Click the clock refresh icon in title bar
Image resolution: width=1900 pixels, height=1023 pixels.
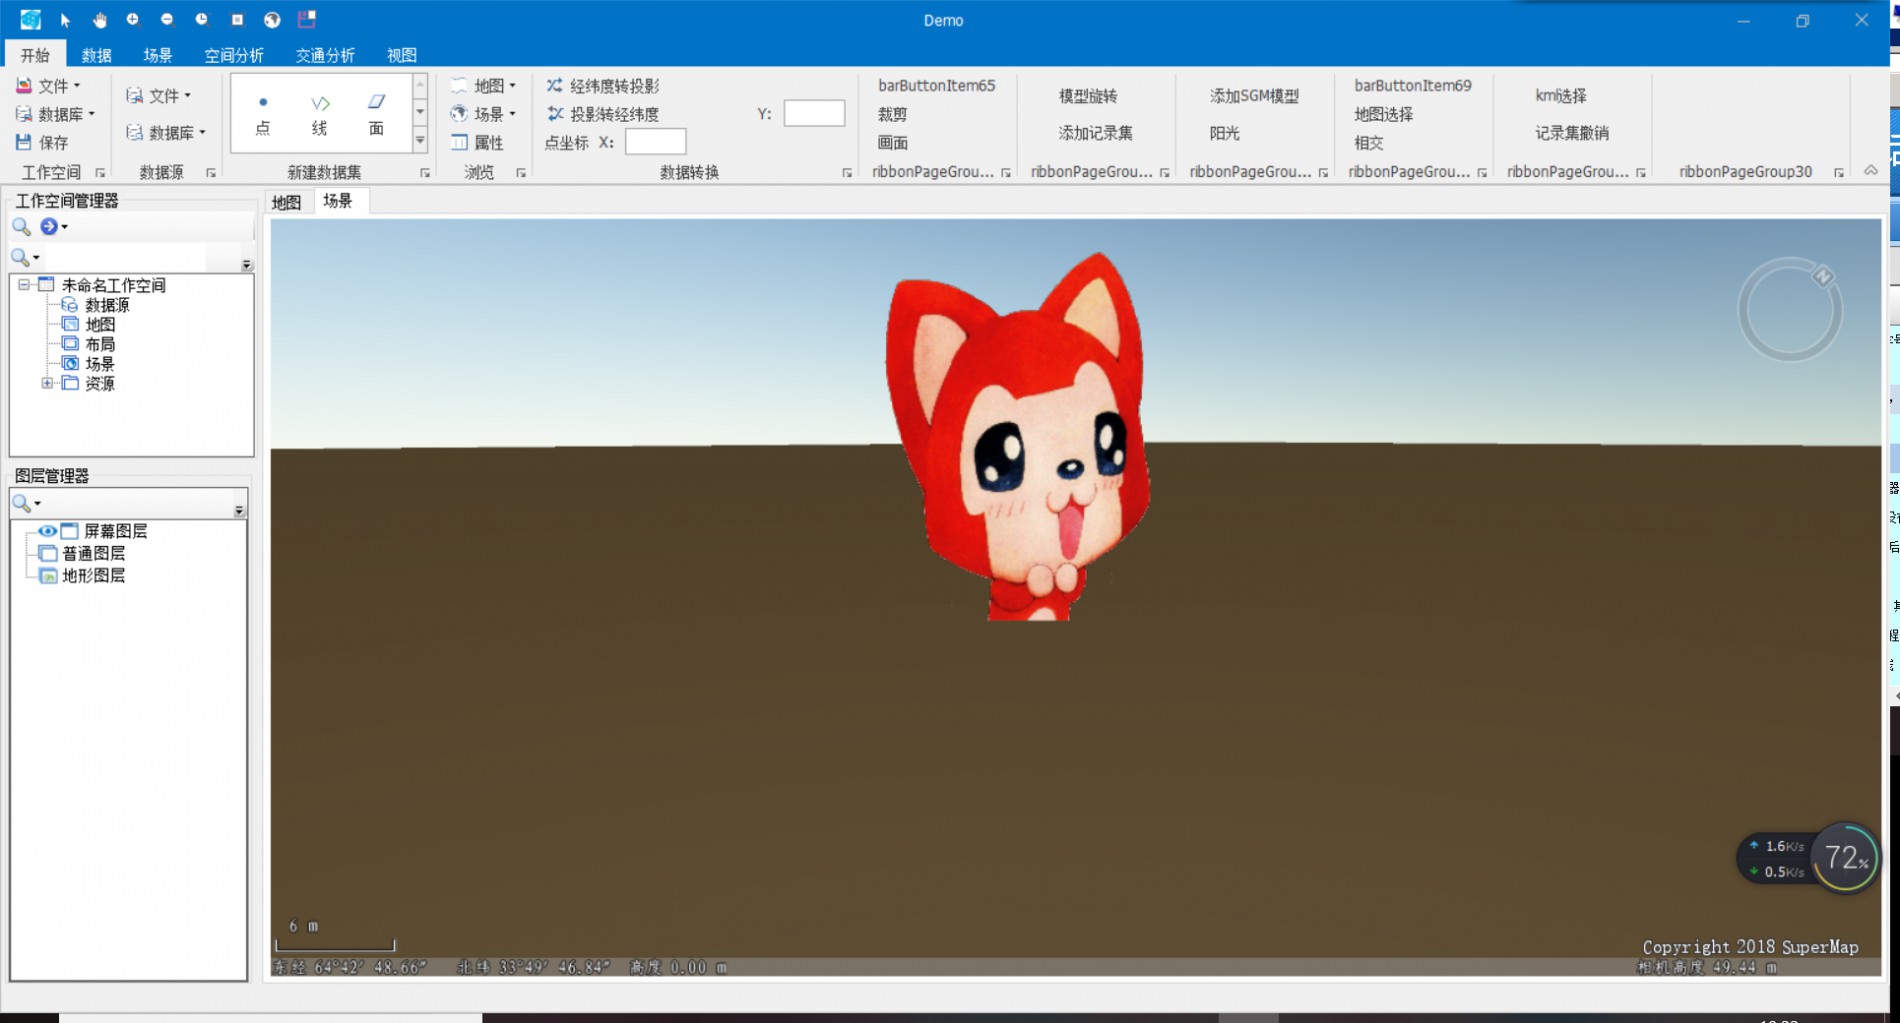click(202, 20)
